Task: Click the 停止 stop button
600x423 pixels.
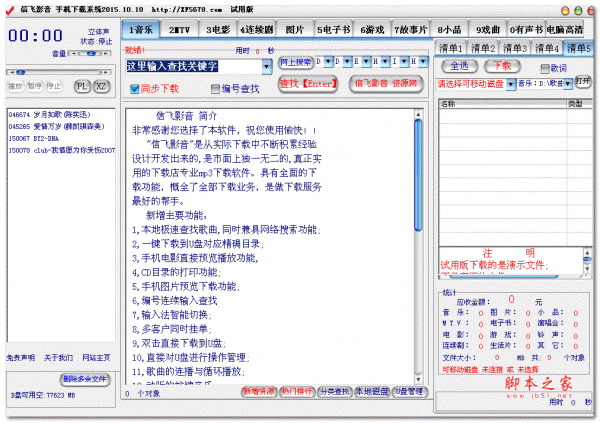Action: tap(54, 86)
